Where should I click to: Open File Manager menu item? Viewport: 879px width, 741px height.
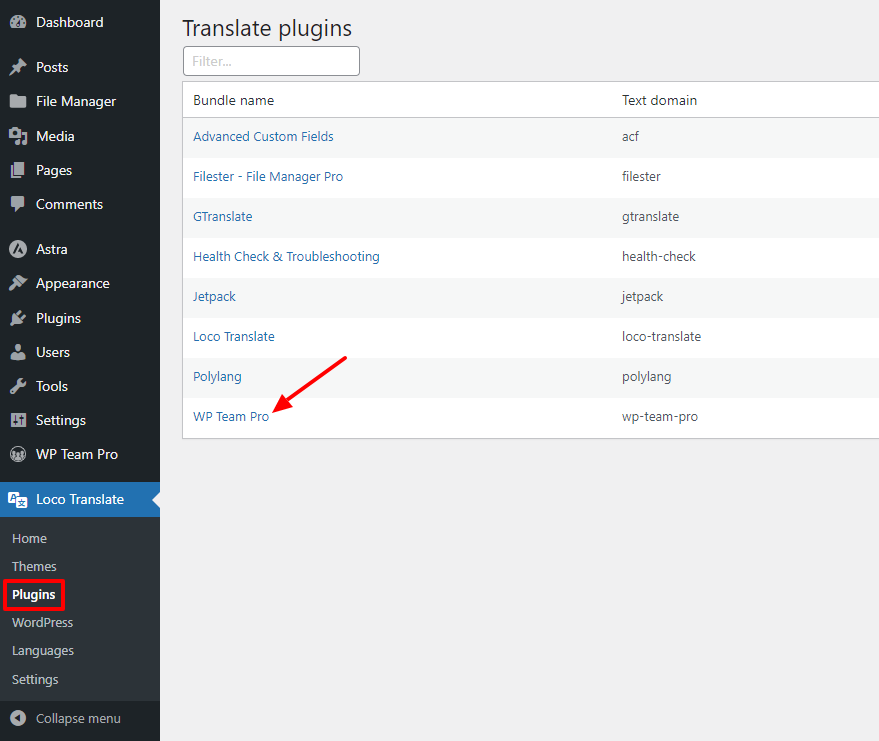76,101
